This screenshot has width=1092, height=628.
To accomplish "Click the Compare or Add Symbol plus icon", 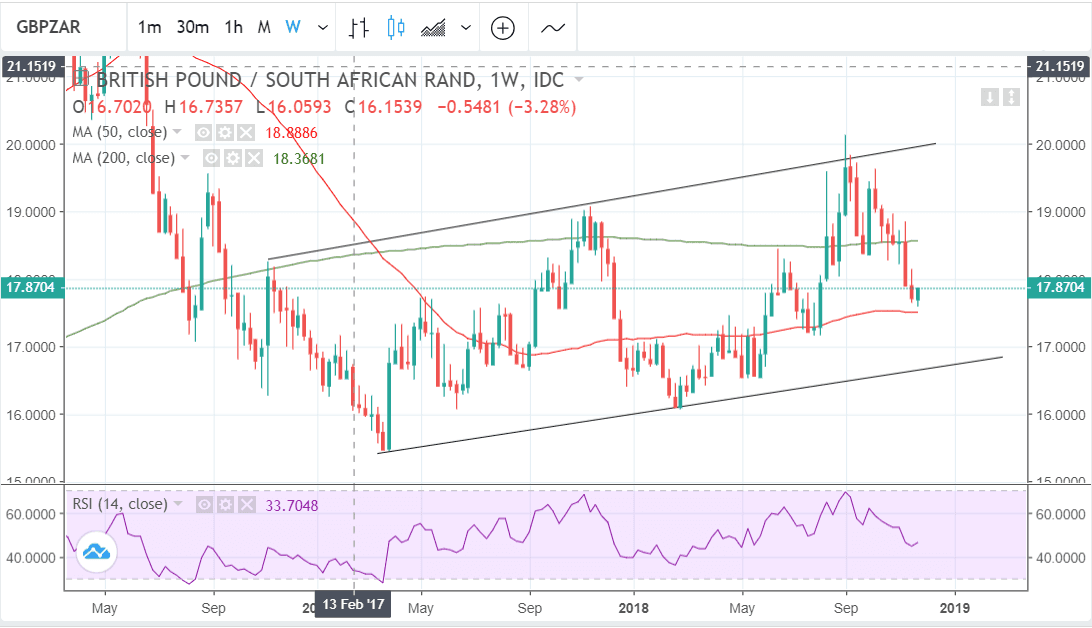I will [502, 28].
